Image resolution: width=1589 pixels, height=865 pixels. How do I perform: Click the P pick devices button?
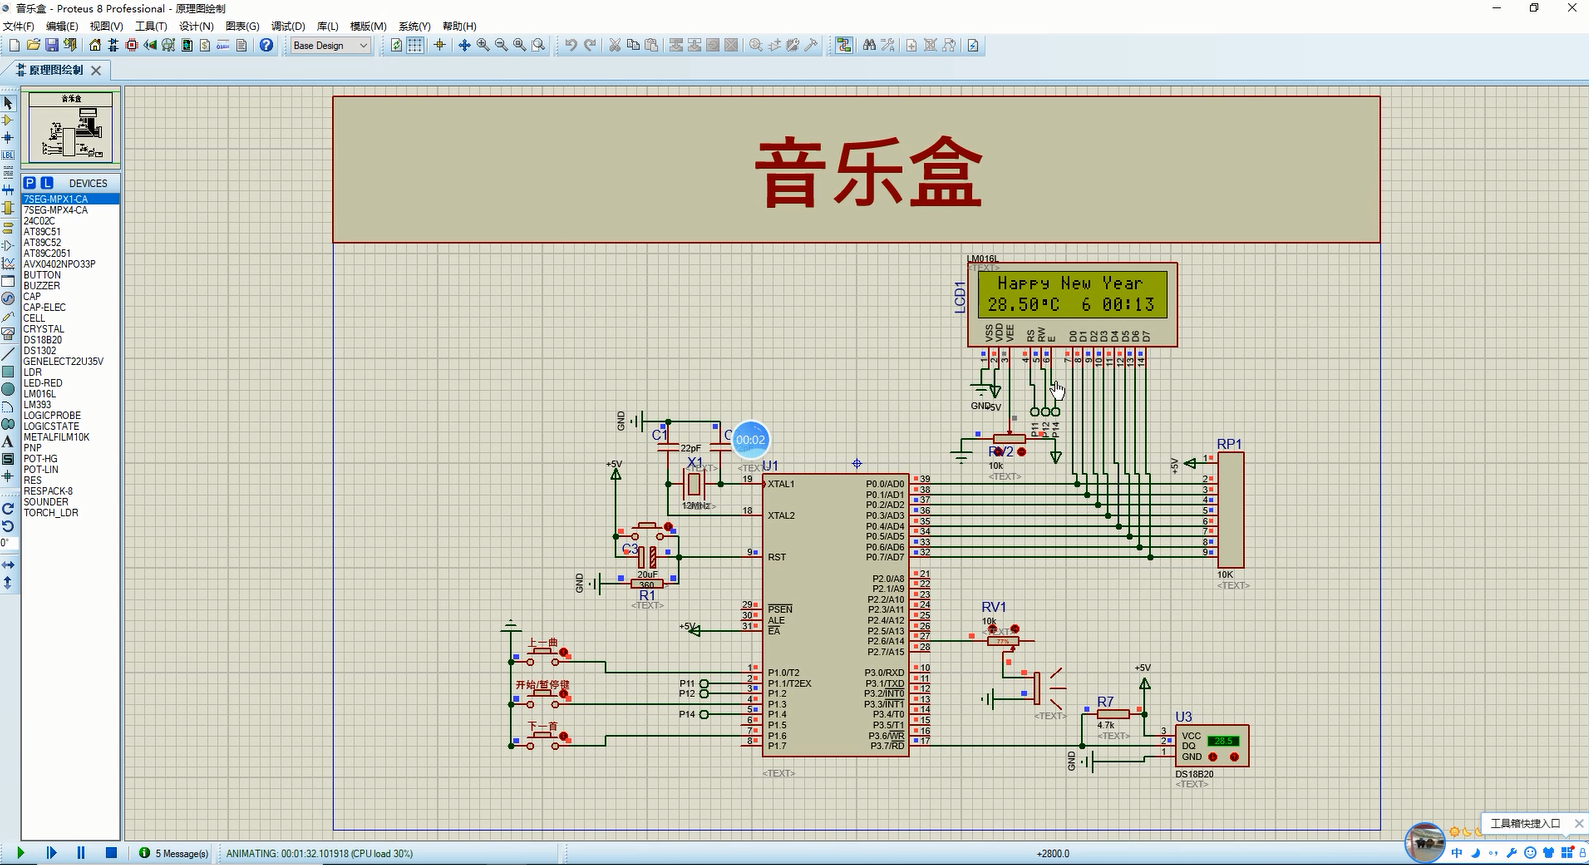click(29, 183)
